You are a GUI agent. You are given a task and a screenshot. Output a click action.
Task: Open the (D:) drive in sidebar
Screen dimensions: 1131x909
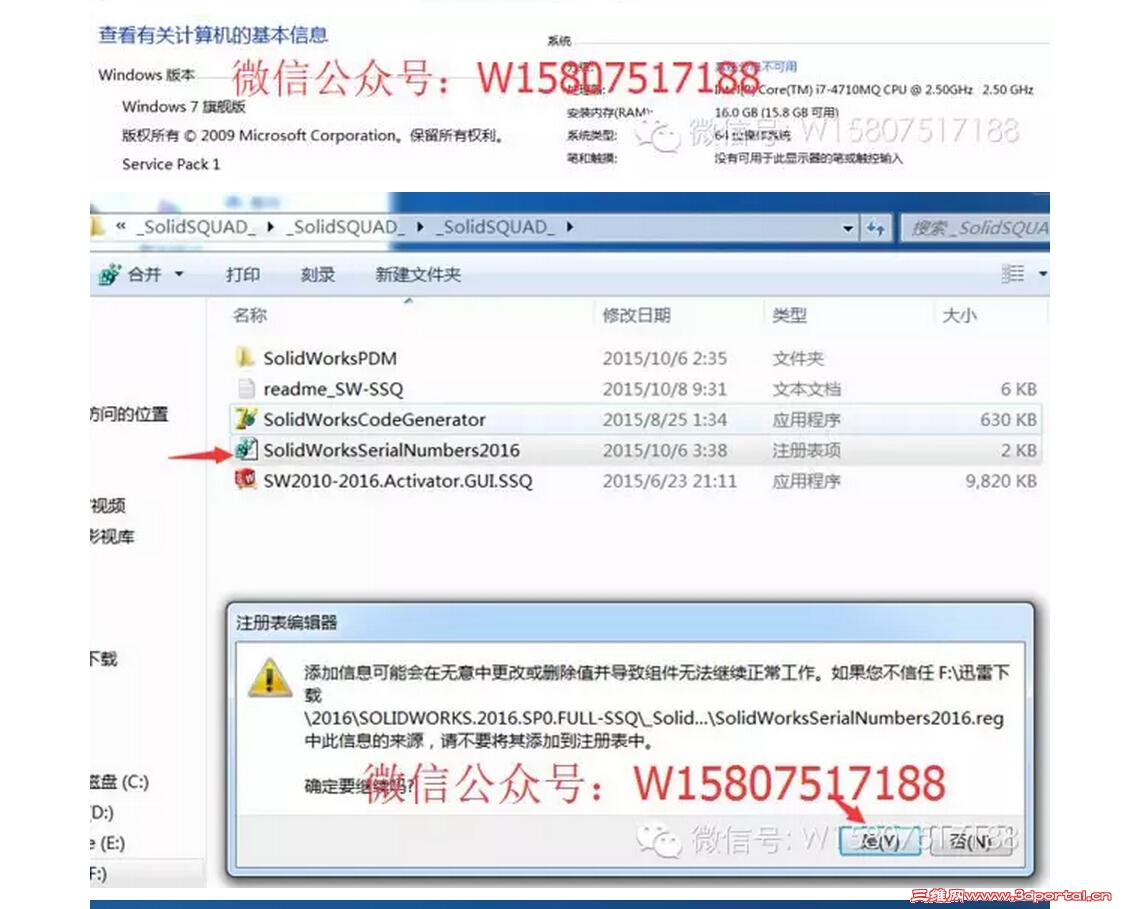pos(102,812)
